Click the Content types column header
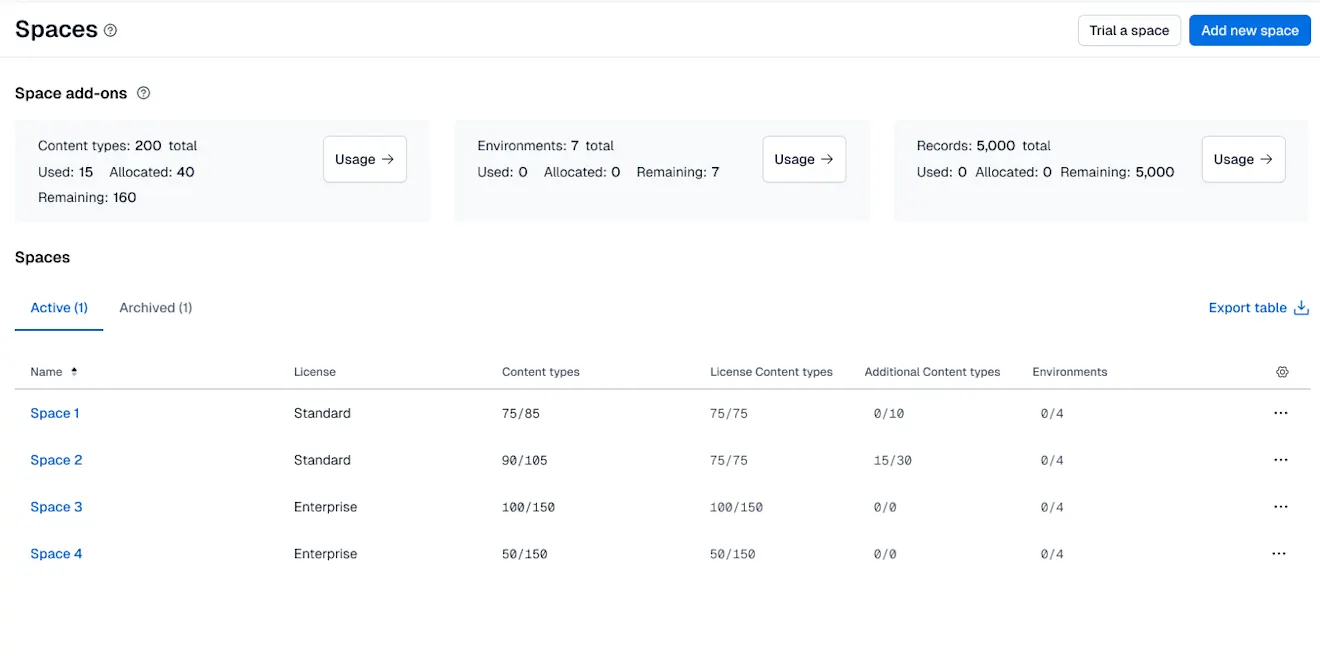Screen dimensions: 1320x657 (541, 372)
